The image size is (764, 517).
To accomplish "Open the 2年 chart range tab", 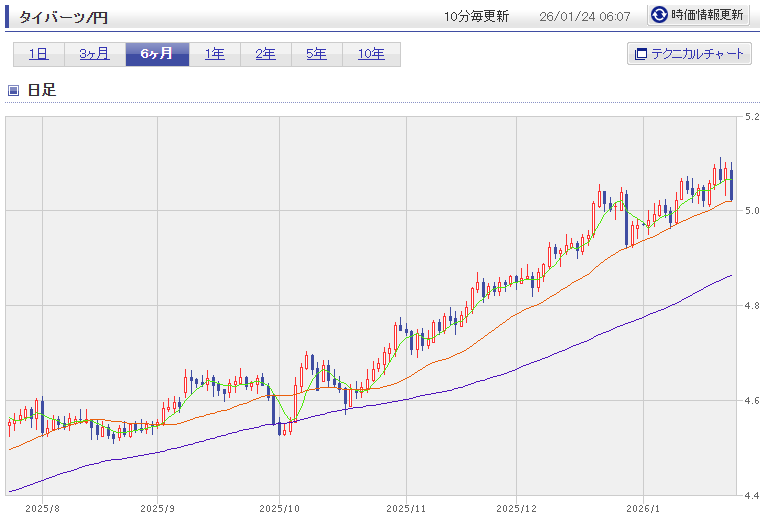I will 265,54.
